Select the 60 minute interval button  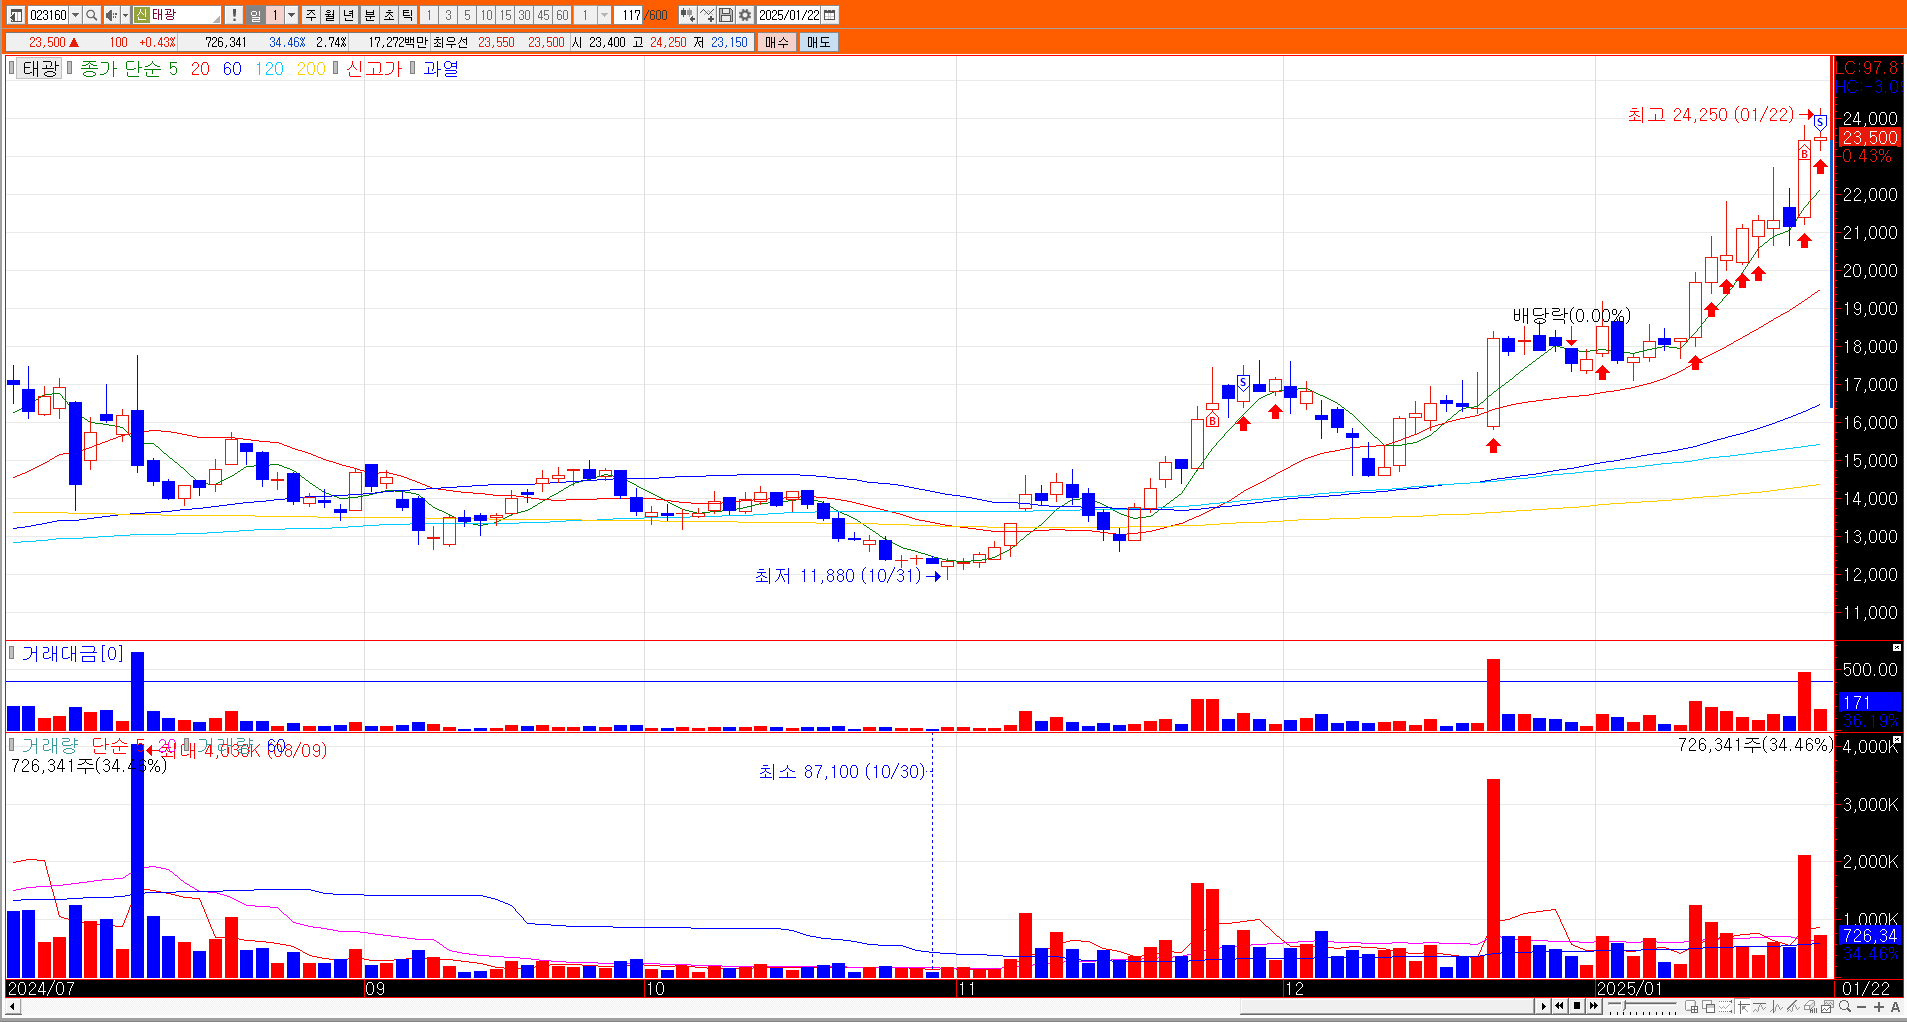562,15
